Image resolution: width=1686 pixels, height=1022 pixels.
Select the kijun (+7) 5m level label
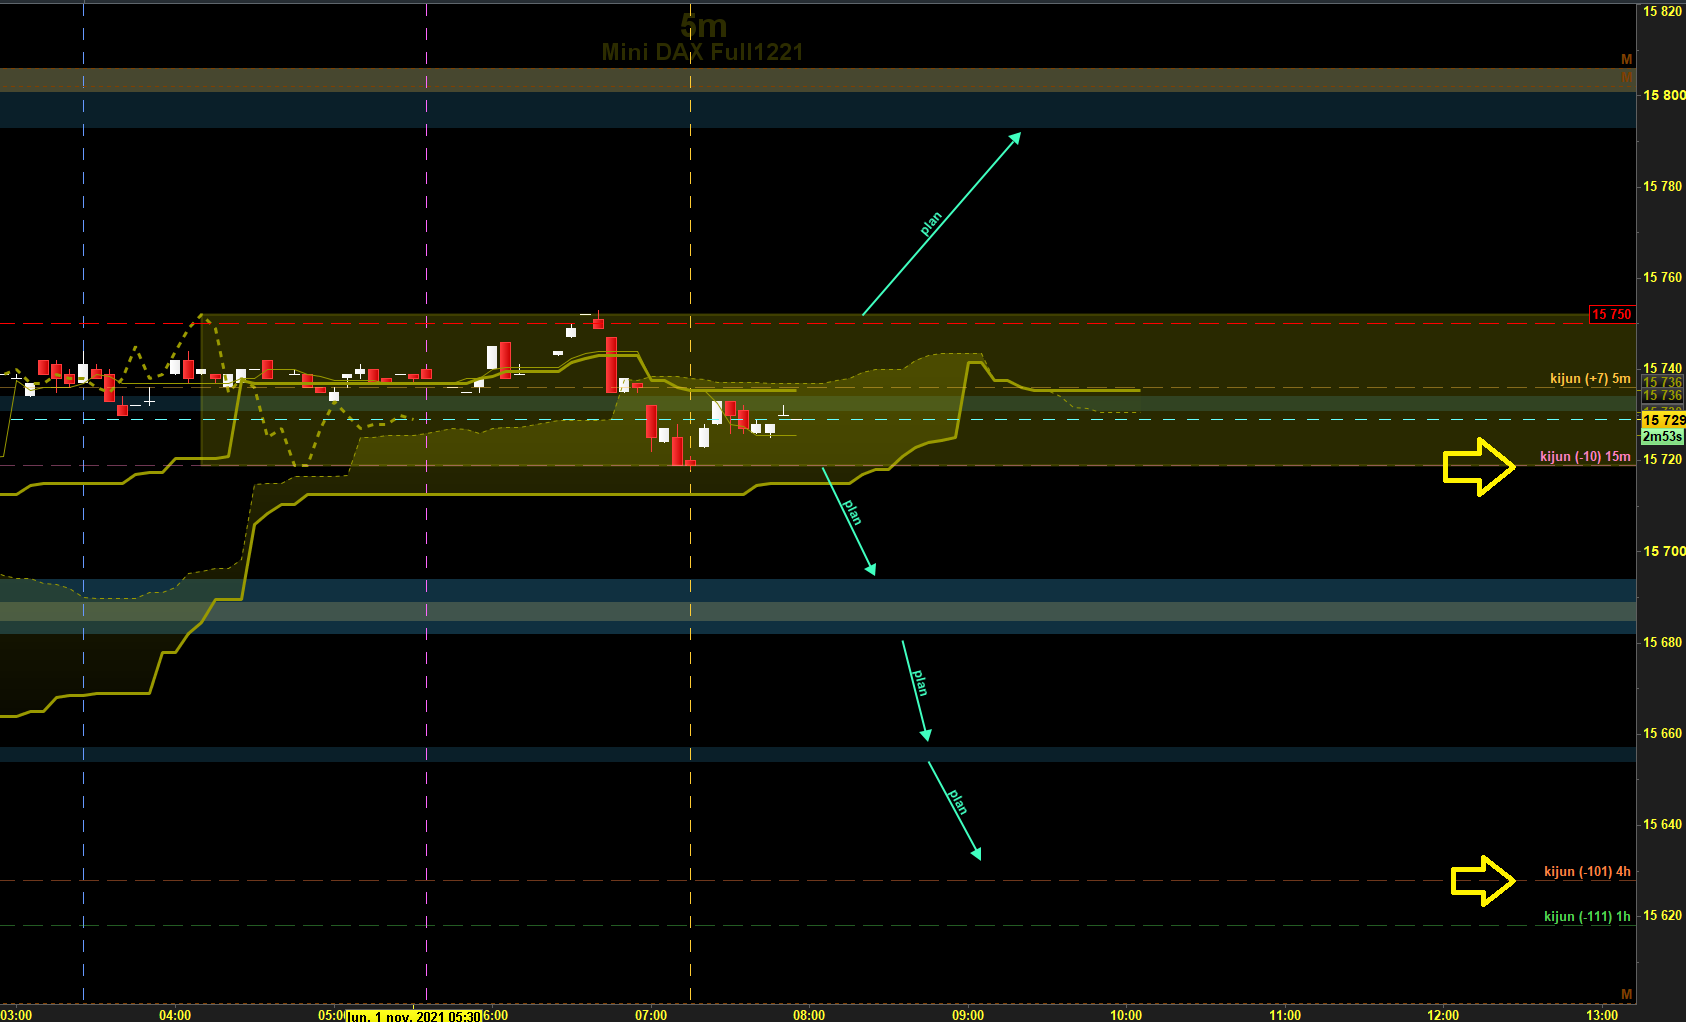tap(1590, 378)
